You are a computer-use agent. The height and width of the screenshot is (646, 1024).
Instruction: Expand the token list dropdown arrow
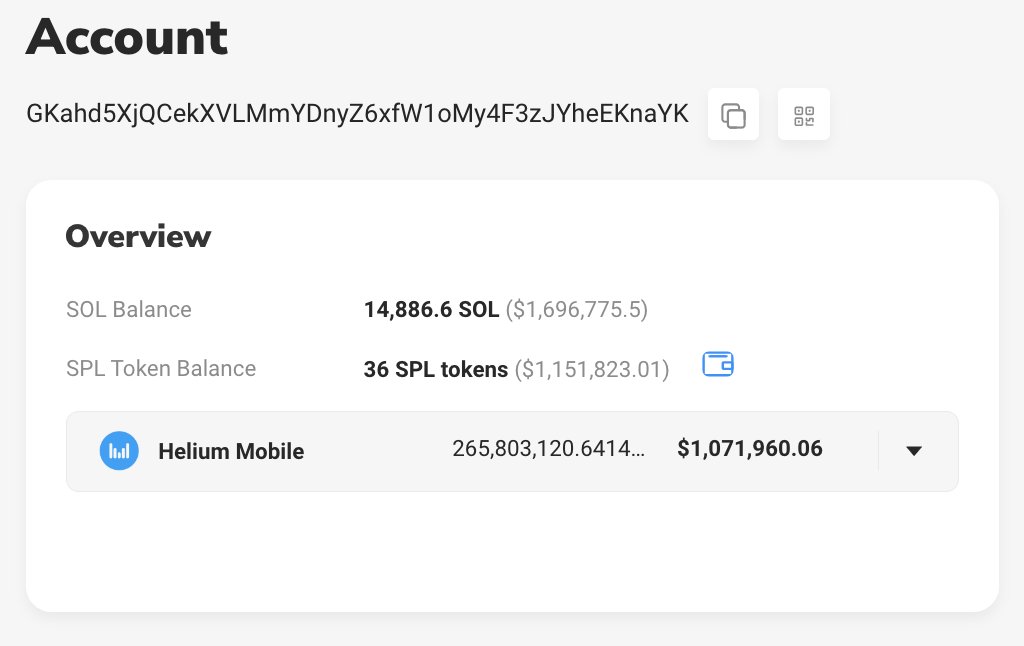(x=913, y=451)
